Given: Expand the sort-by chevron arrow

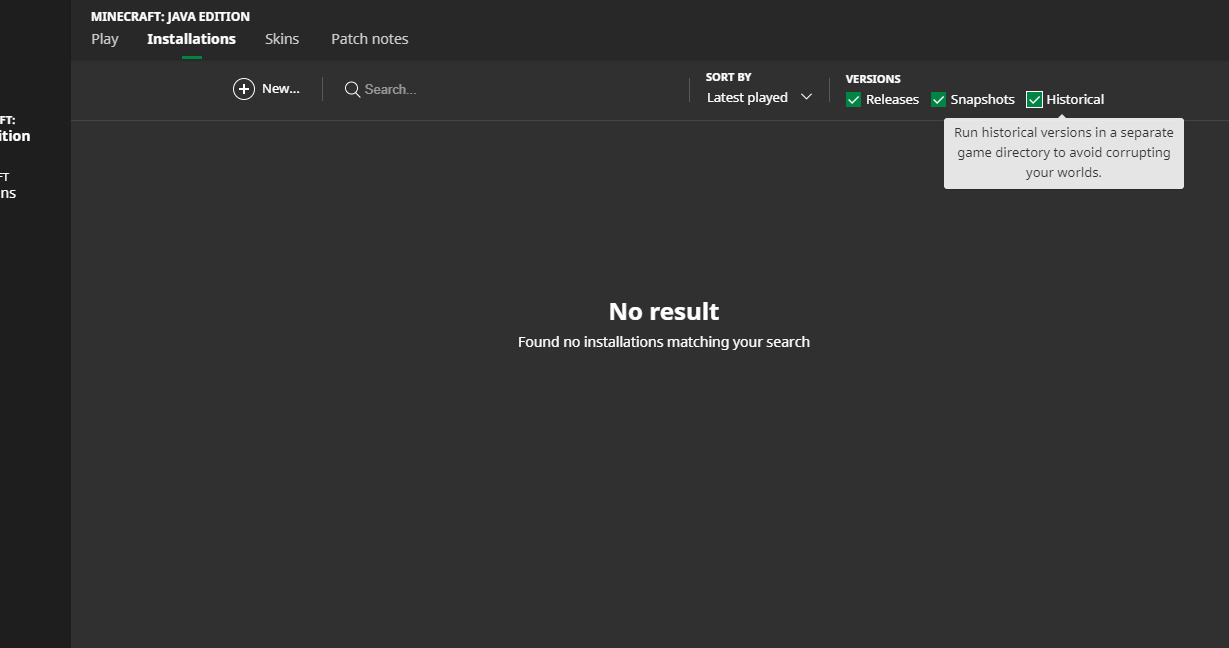Looking at the screenshot, I should click(806, 97).
